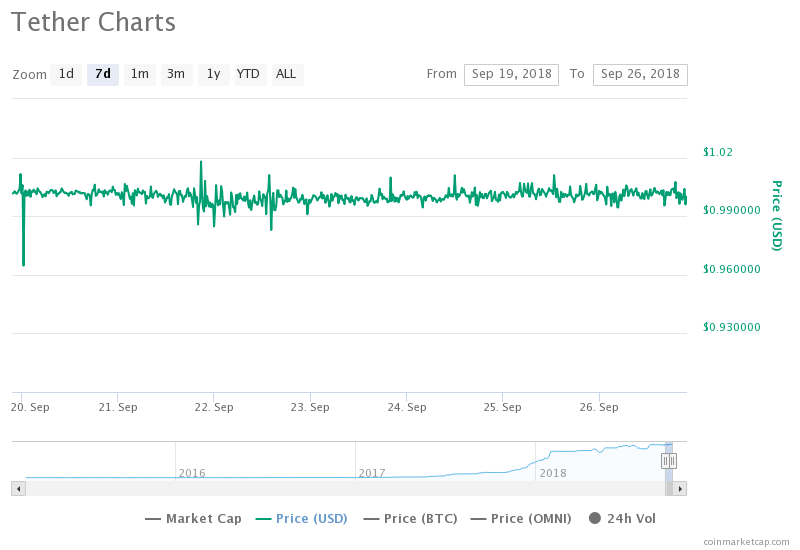Click the navigator left scroll arrow
800x550 pixels.
pos(19,489)
